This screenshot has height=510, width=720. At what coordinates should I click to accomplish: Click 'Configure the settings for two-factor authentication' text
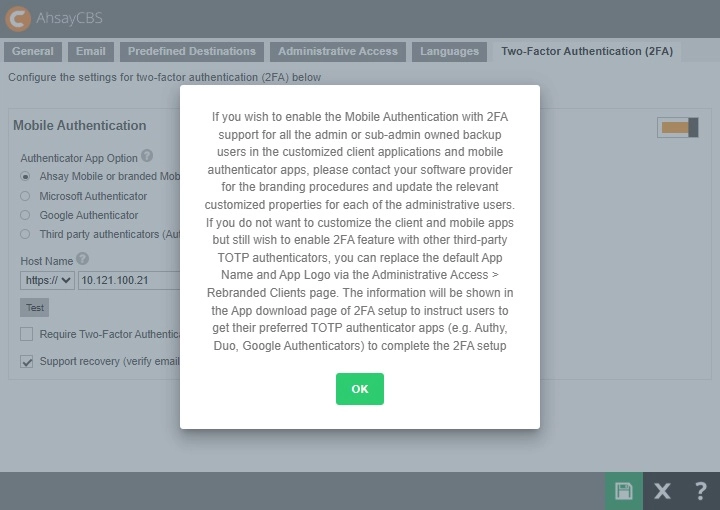tap(164, 77)
